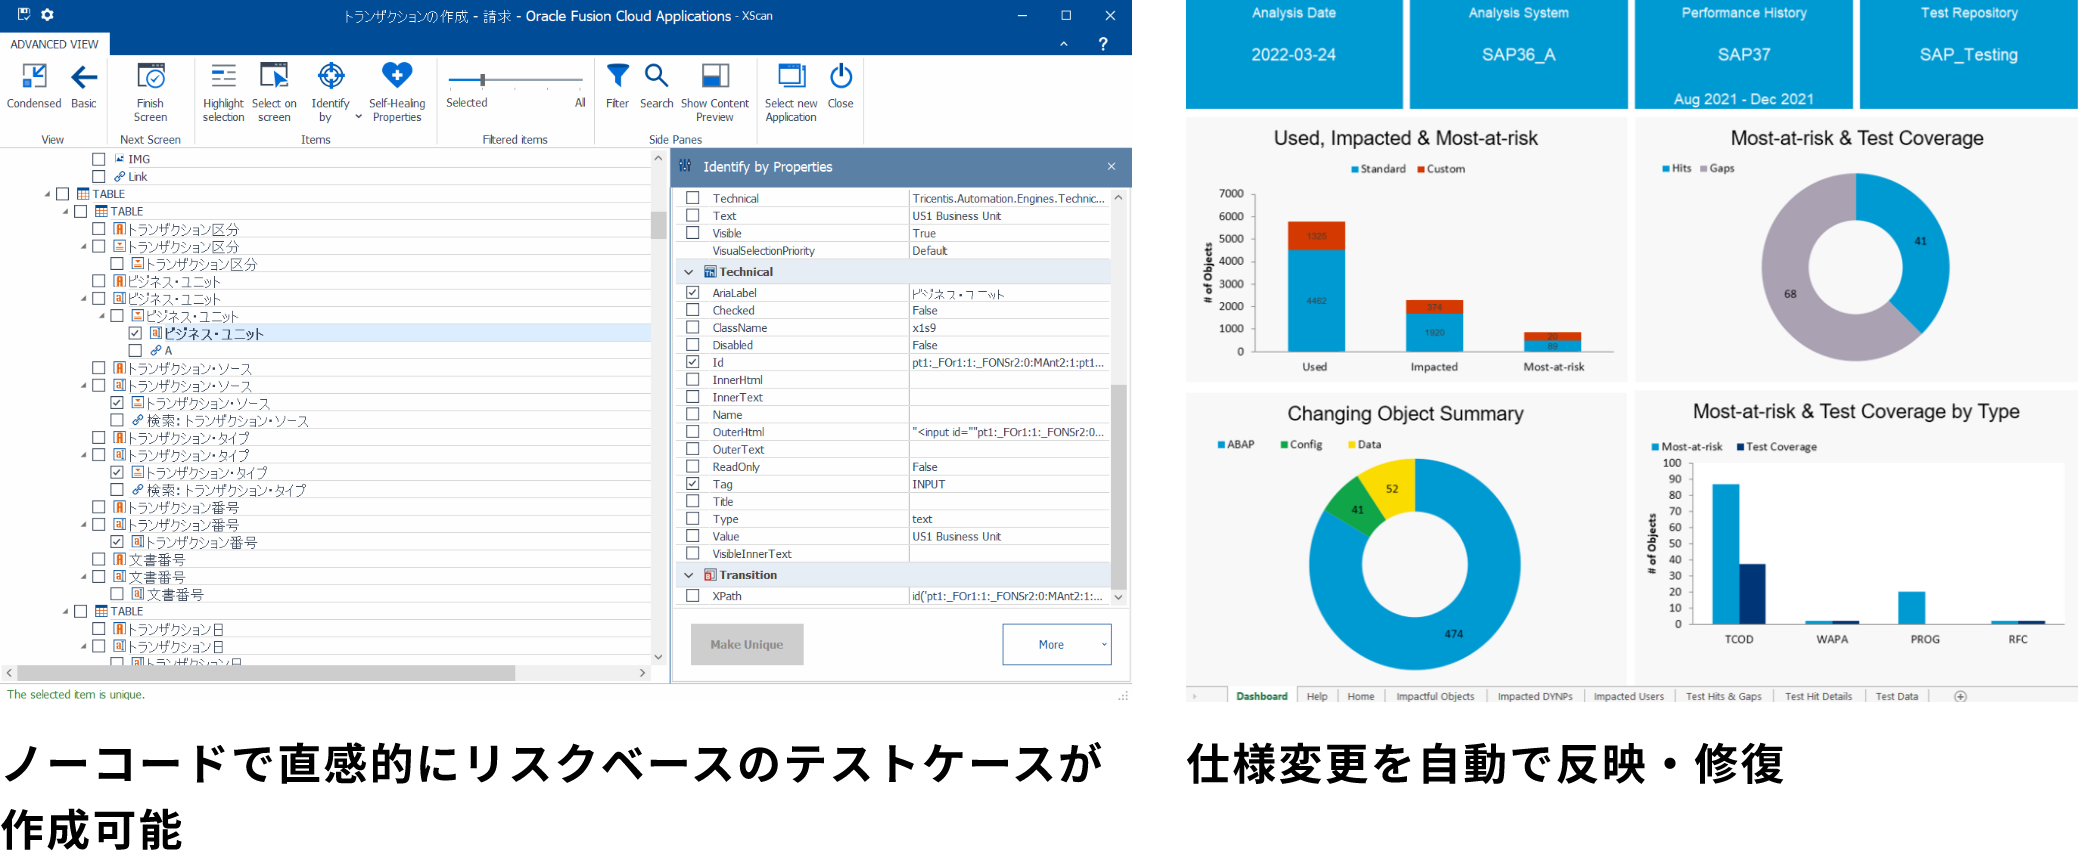This screenshot has width=2078, height=851.
Task: Click the Close power icon
Action: pyautogui.click(x=841, y=76)
